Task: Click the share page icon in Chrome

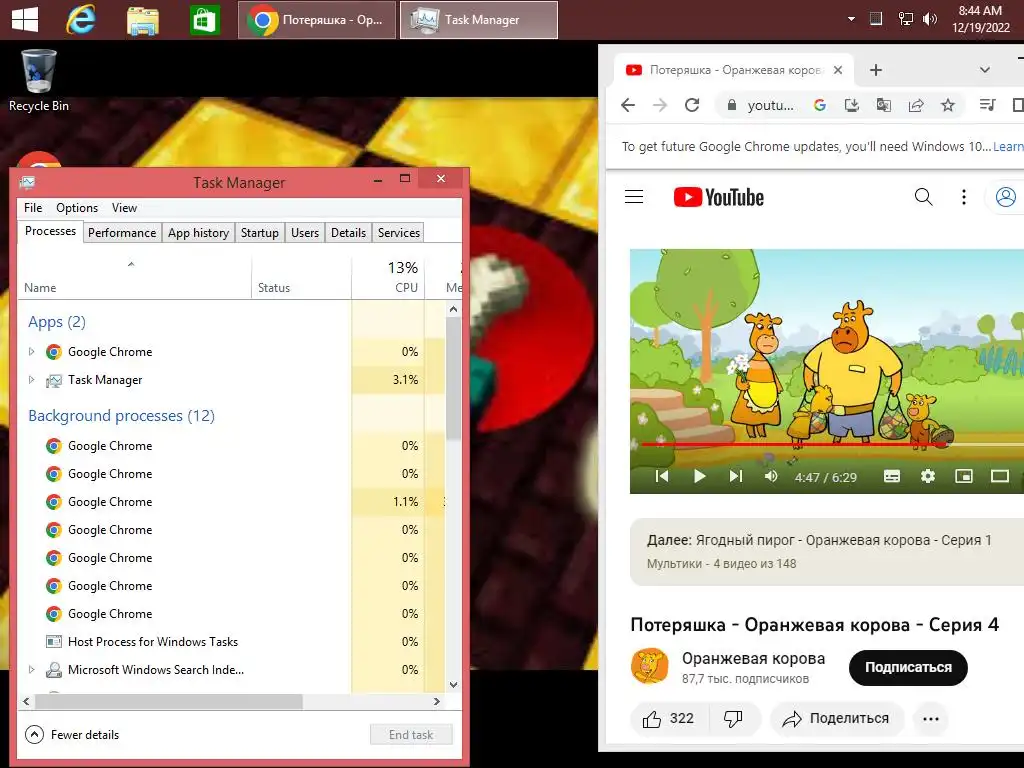Action: coord(916,105)
